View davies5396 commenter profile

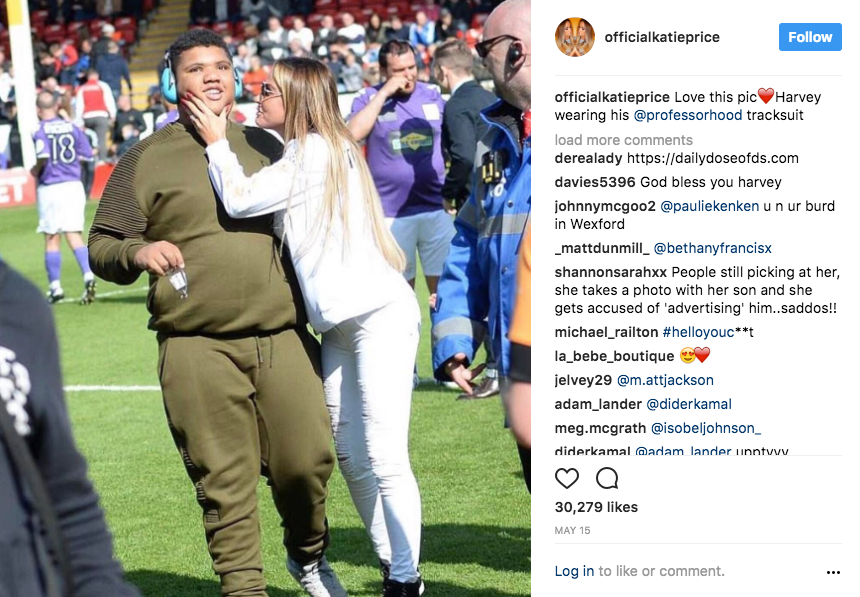tap(595, 182)
